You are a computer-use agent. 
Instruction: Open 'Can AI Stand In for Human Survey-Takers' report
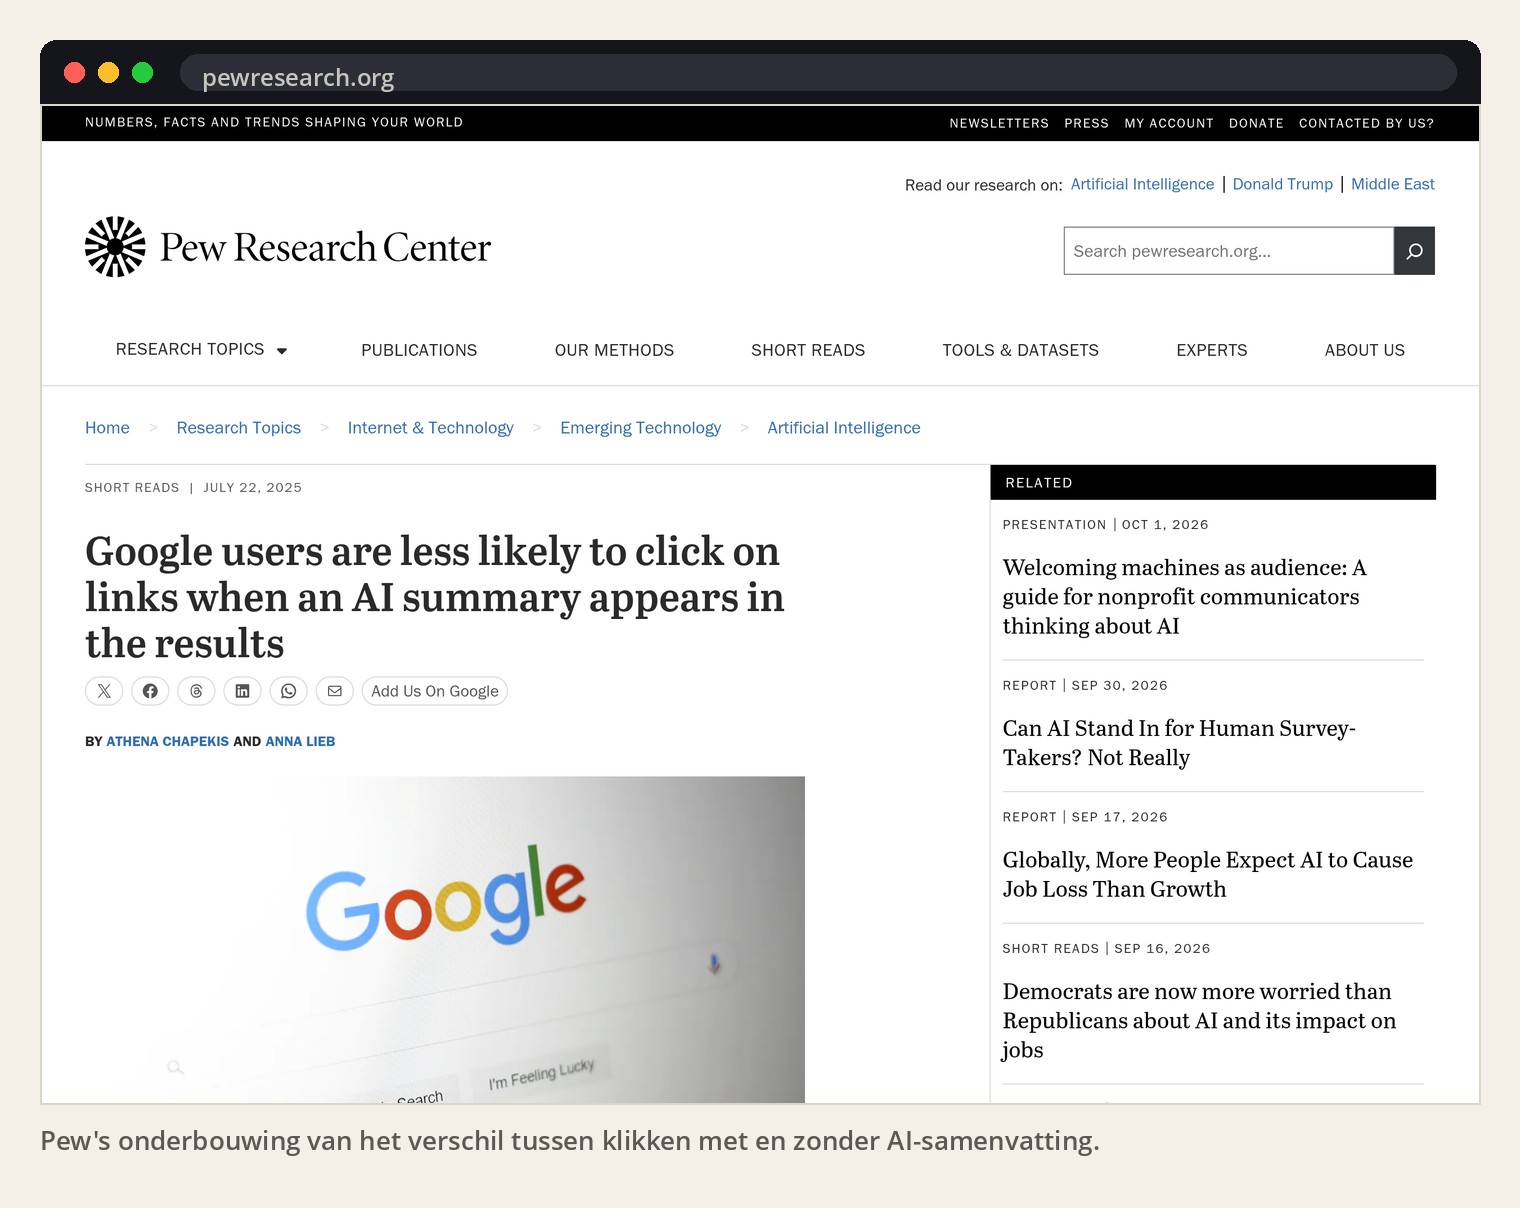click(1179, 743)
